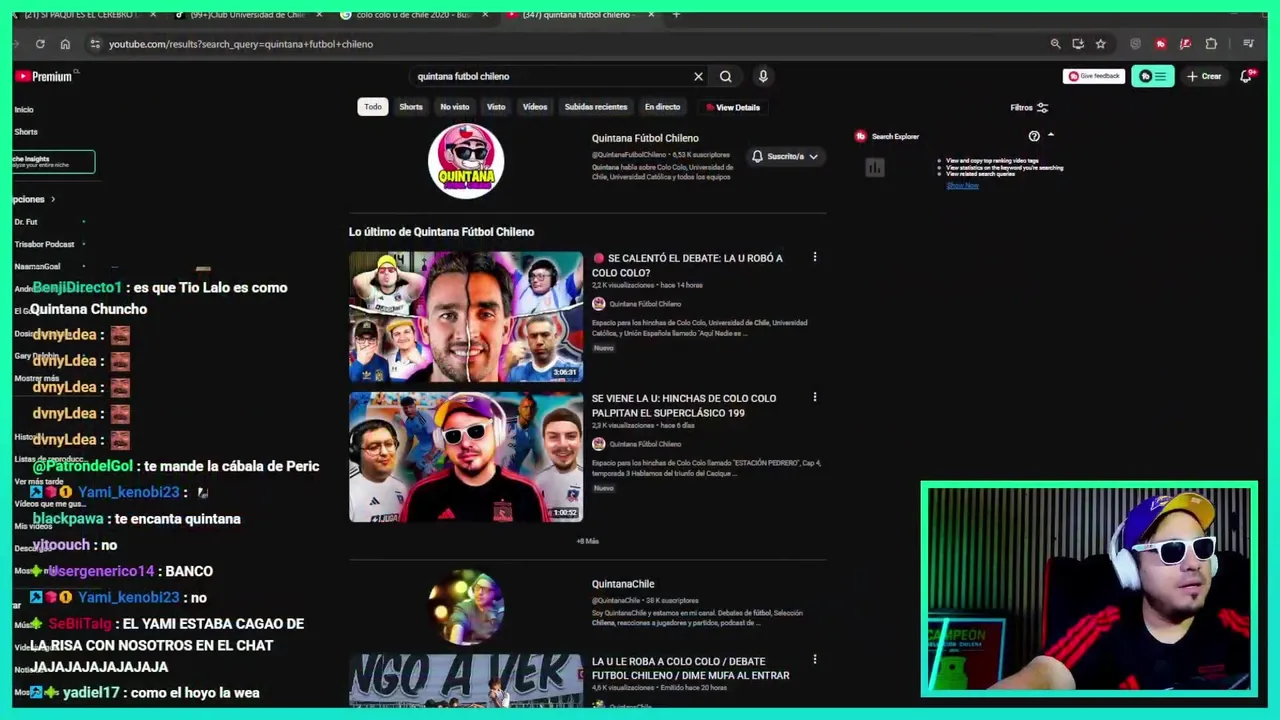Start voice search with the microphone
The height and width of the screenshot is (720, 1280).
(763, 76)
